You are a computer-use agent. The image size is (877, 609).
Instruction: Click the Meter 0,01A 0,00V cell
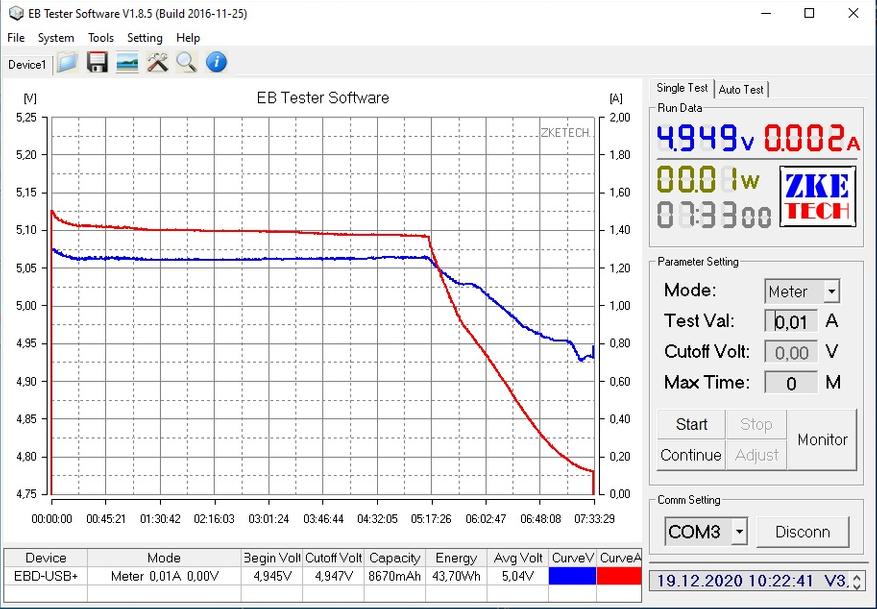(x=164, y=576)
